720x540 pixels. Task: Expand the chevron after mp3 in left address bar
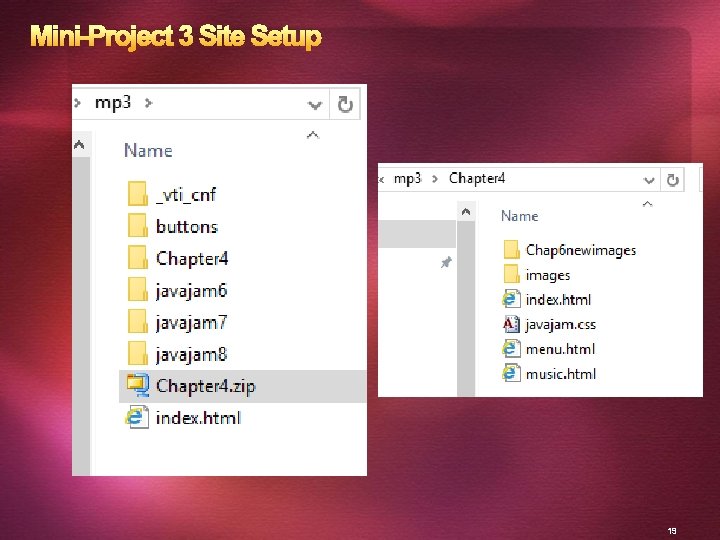pyautogui.click(x=148, y=103)
